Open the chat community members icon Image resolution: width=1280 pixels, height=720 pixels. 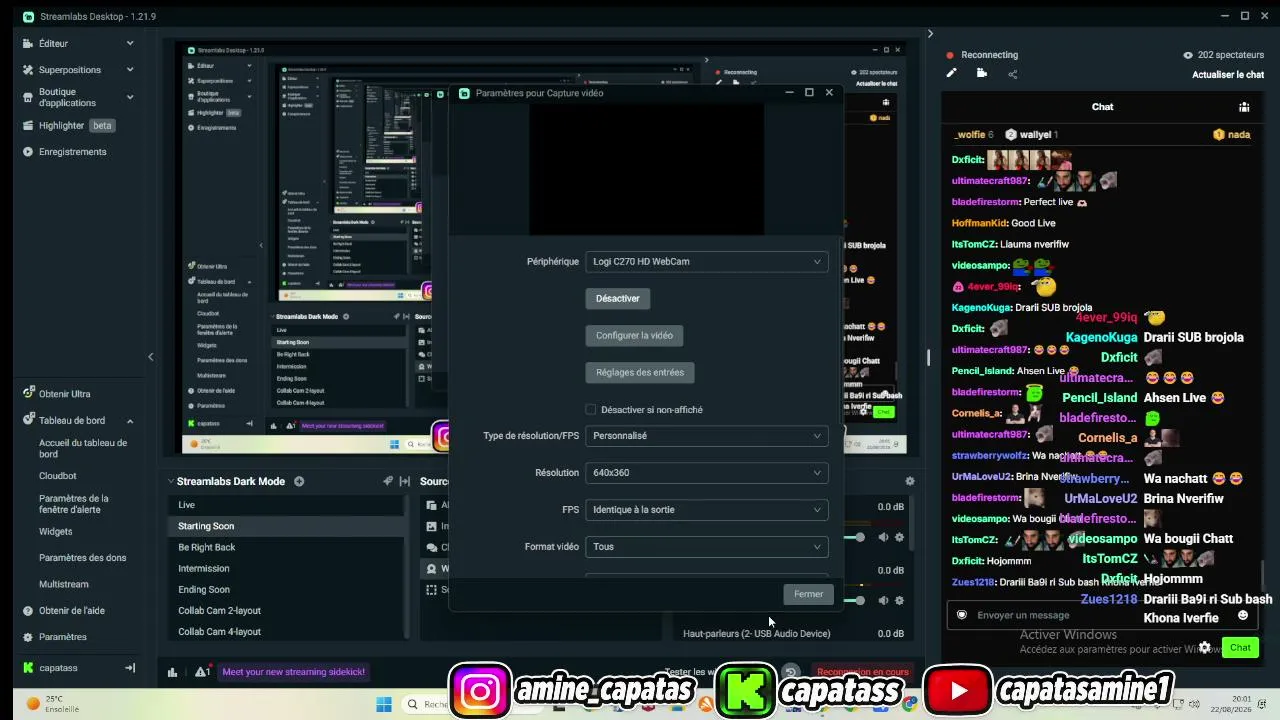click(1244, 107)
